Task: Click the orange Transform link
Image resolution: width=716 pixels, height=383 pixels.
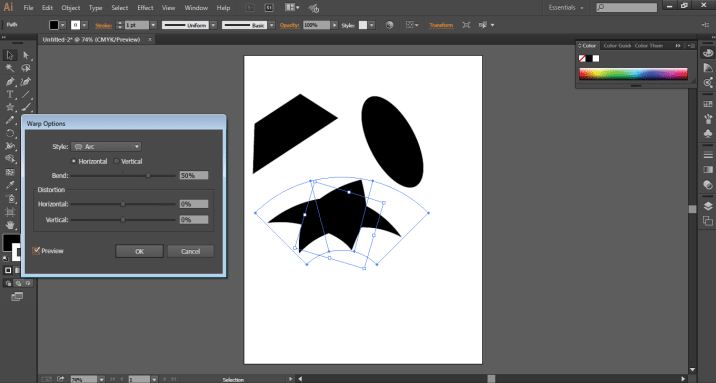Action: pos(441,25)
